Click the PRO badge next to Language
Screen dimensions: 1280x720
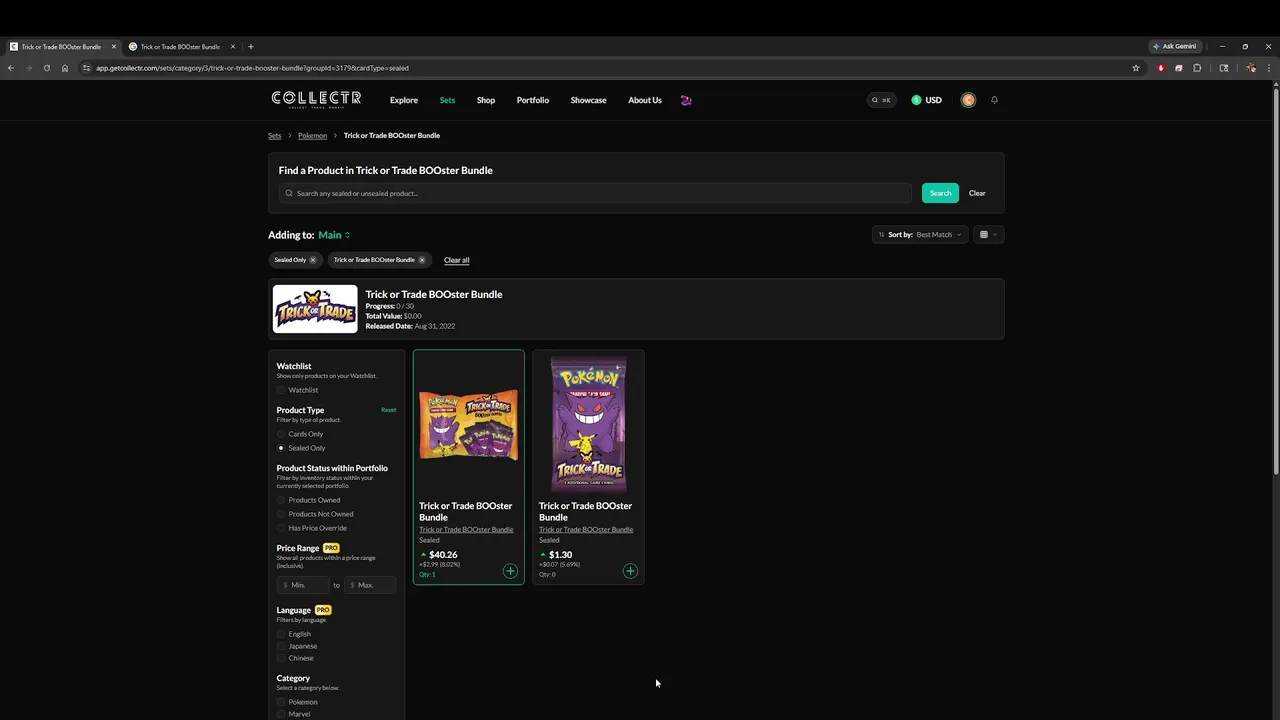tap(323, 610)
